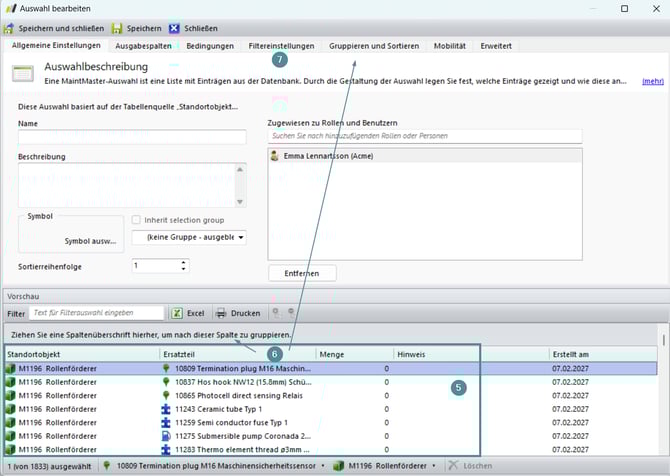Select the Mobilität tab

tap(450, 46)
